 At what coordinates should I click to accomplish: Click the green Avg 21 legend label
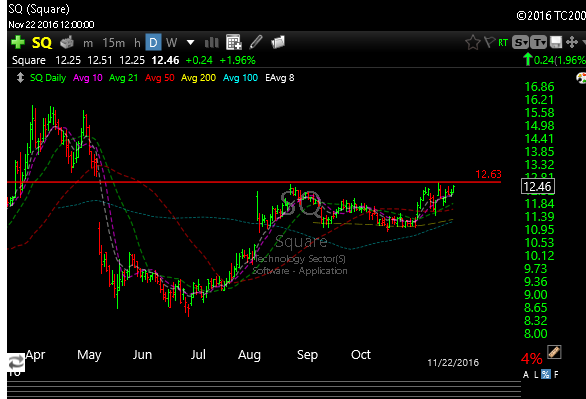(123, 78)
